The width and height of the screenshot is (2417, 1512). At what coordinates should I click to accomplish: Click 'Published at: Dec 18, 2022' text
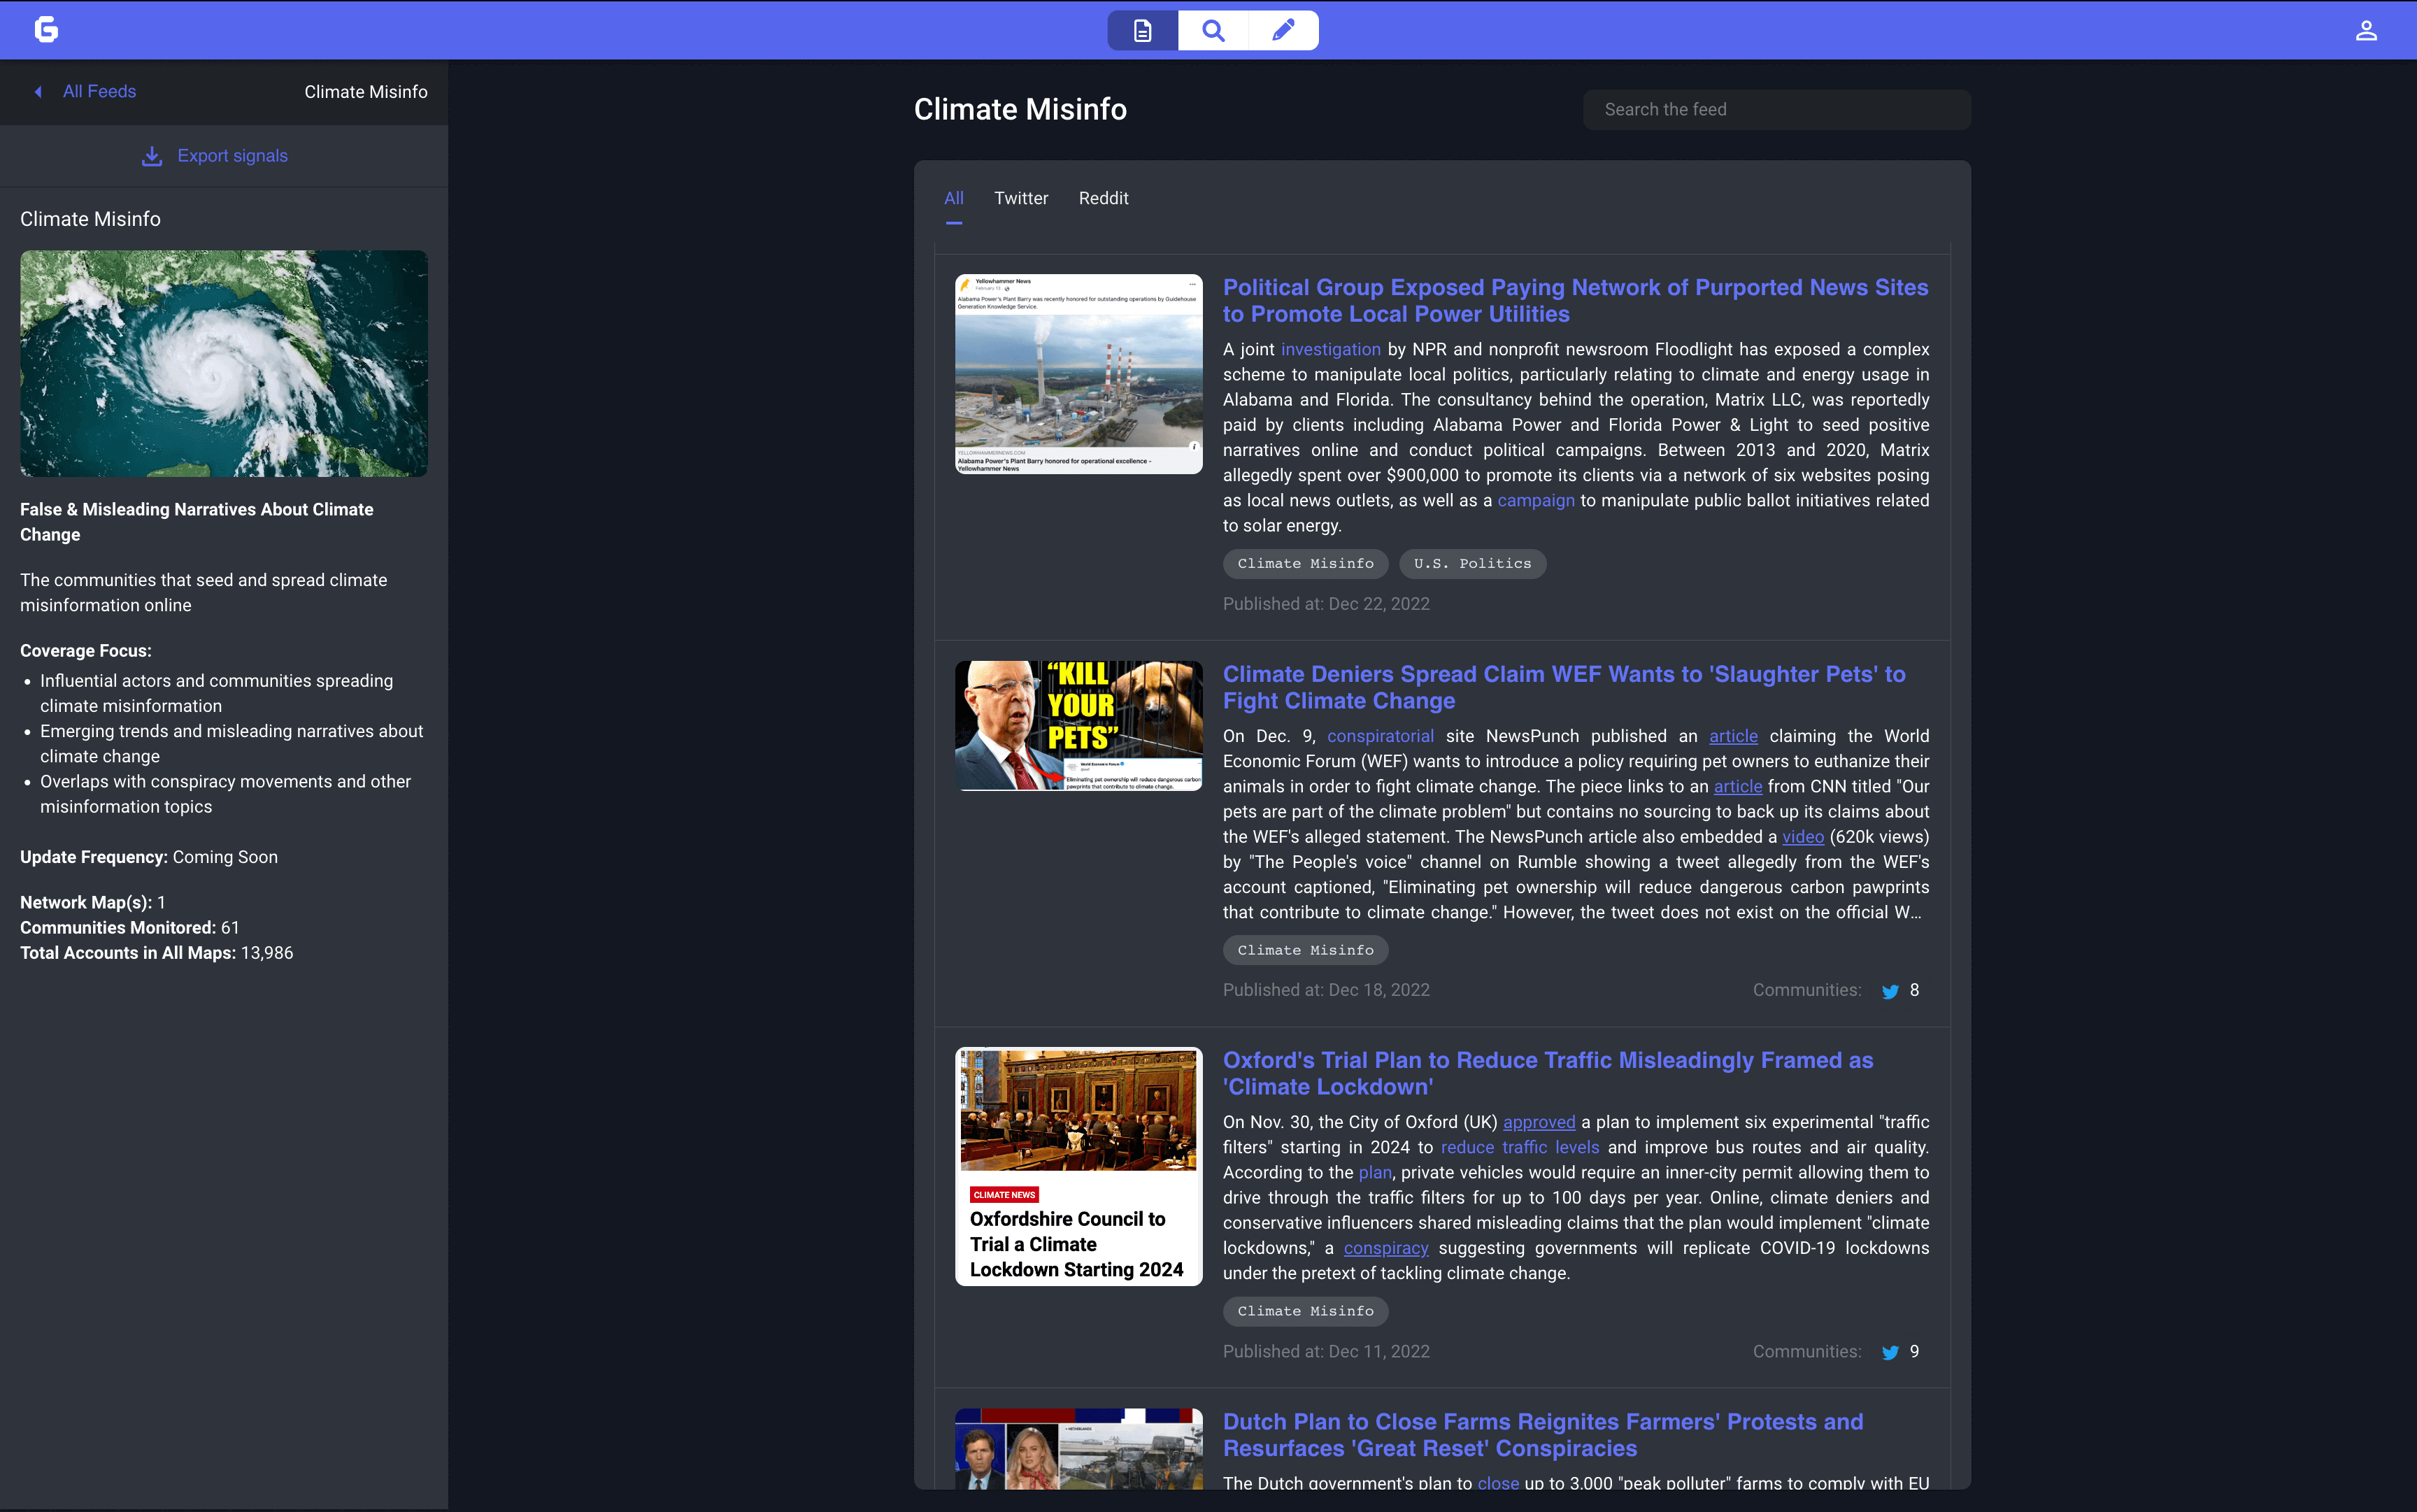coord(1326,990)
